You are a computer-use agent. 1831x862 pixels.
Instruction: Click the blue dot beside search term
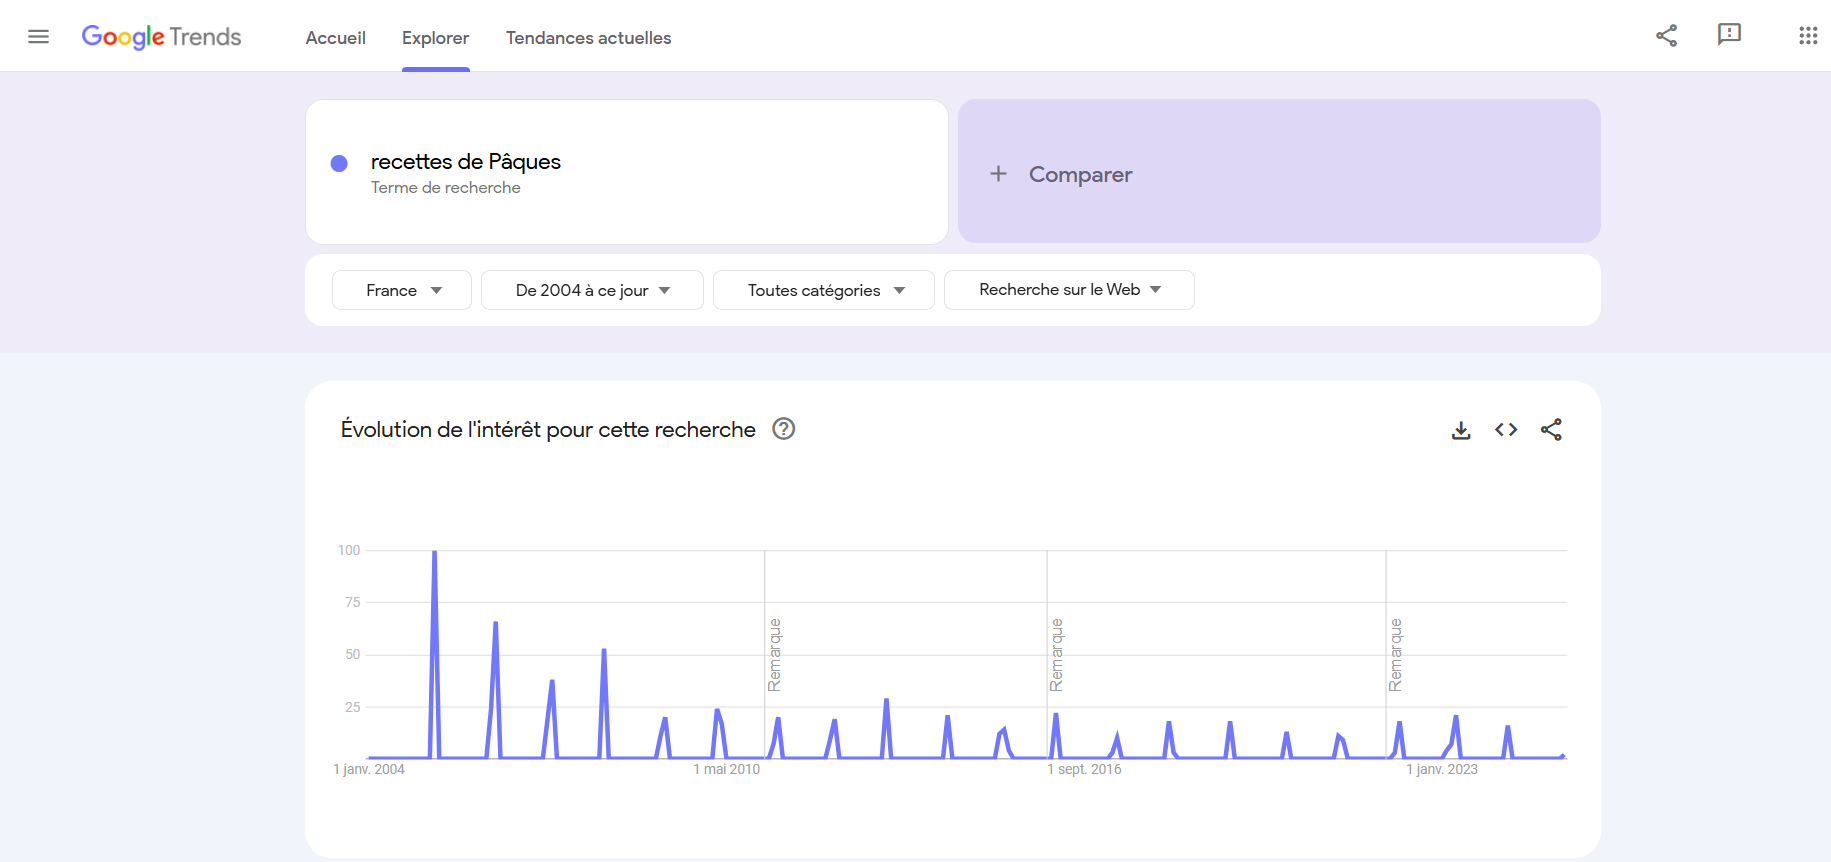pos(339,163)
